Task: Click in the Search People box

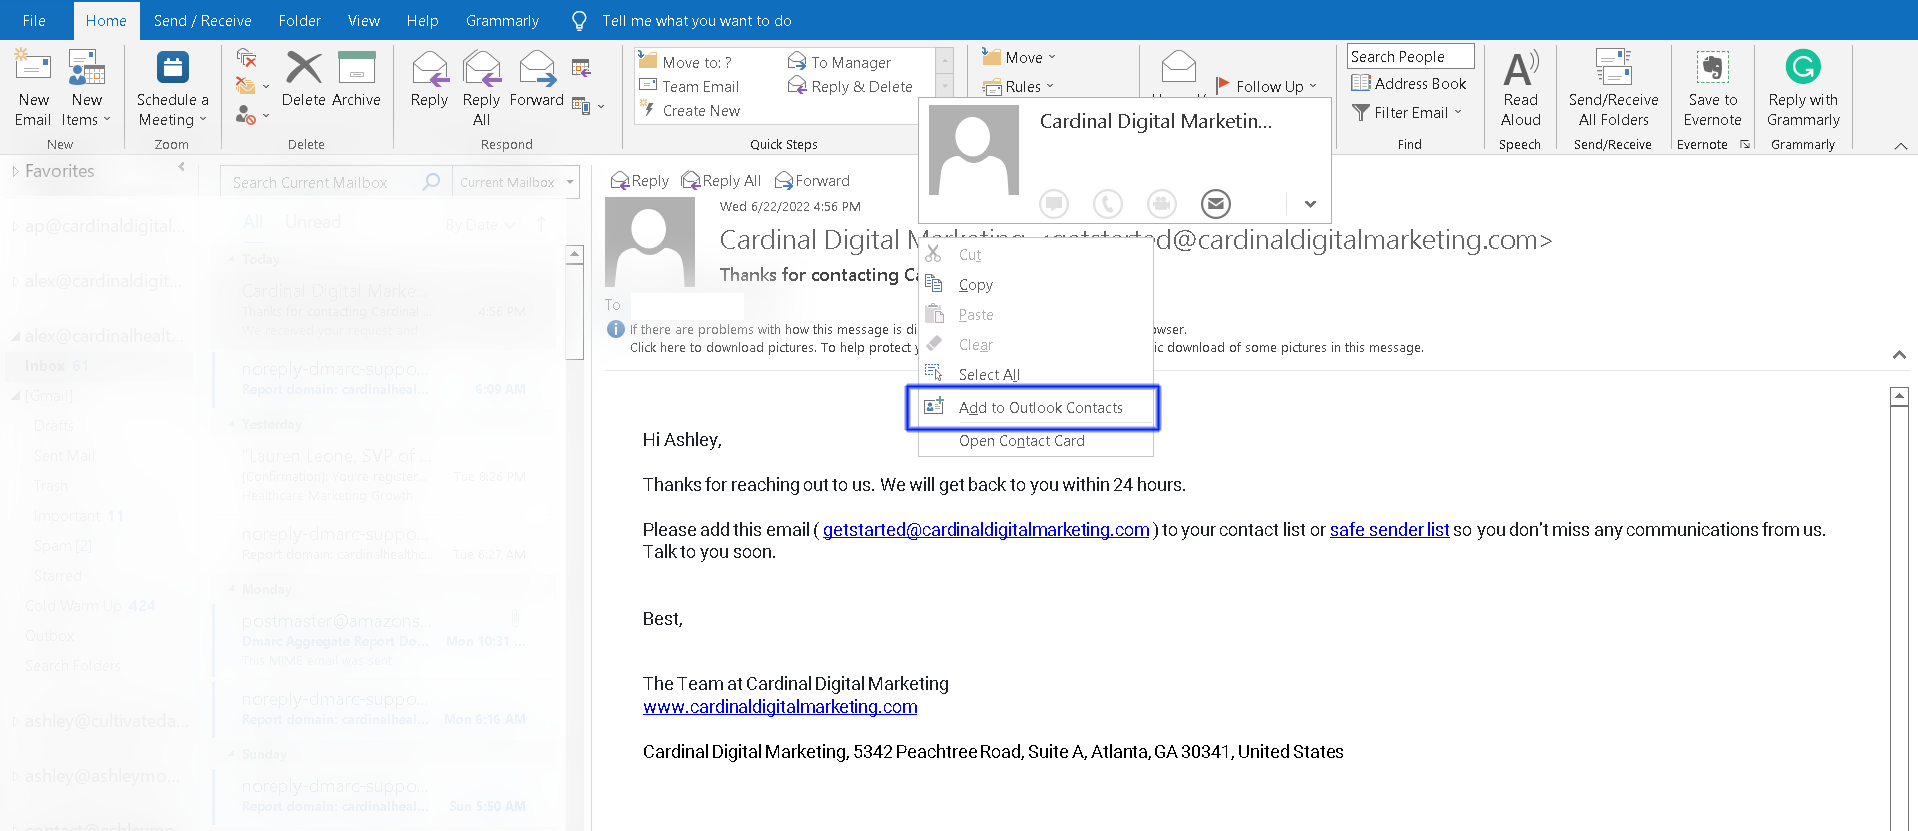Action: click(1410, 57)
